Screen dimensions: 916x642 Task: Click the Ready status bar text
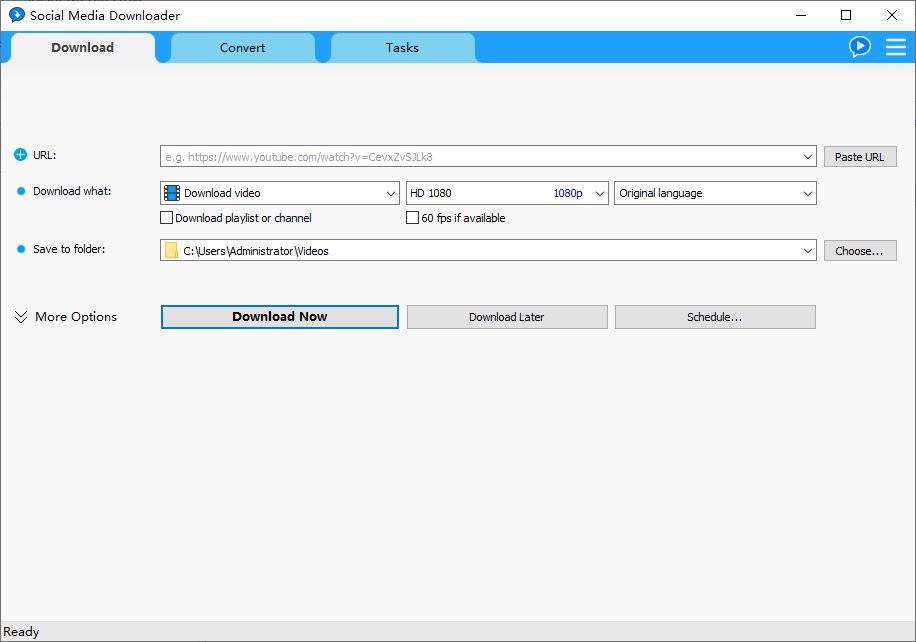coord(21,631)
